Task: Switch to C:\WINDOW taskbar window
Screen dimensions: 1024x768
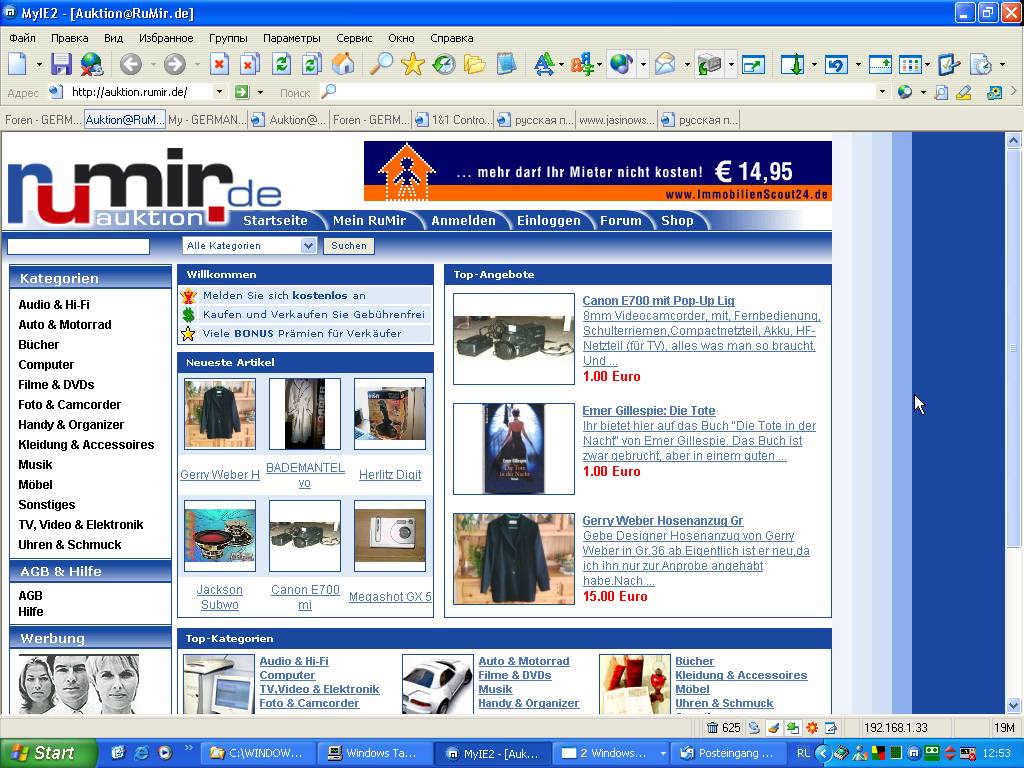Action: [x=258, y=753]
